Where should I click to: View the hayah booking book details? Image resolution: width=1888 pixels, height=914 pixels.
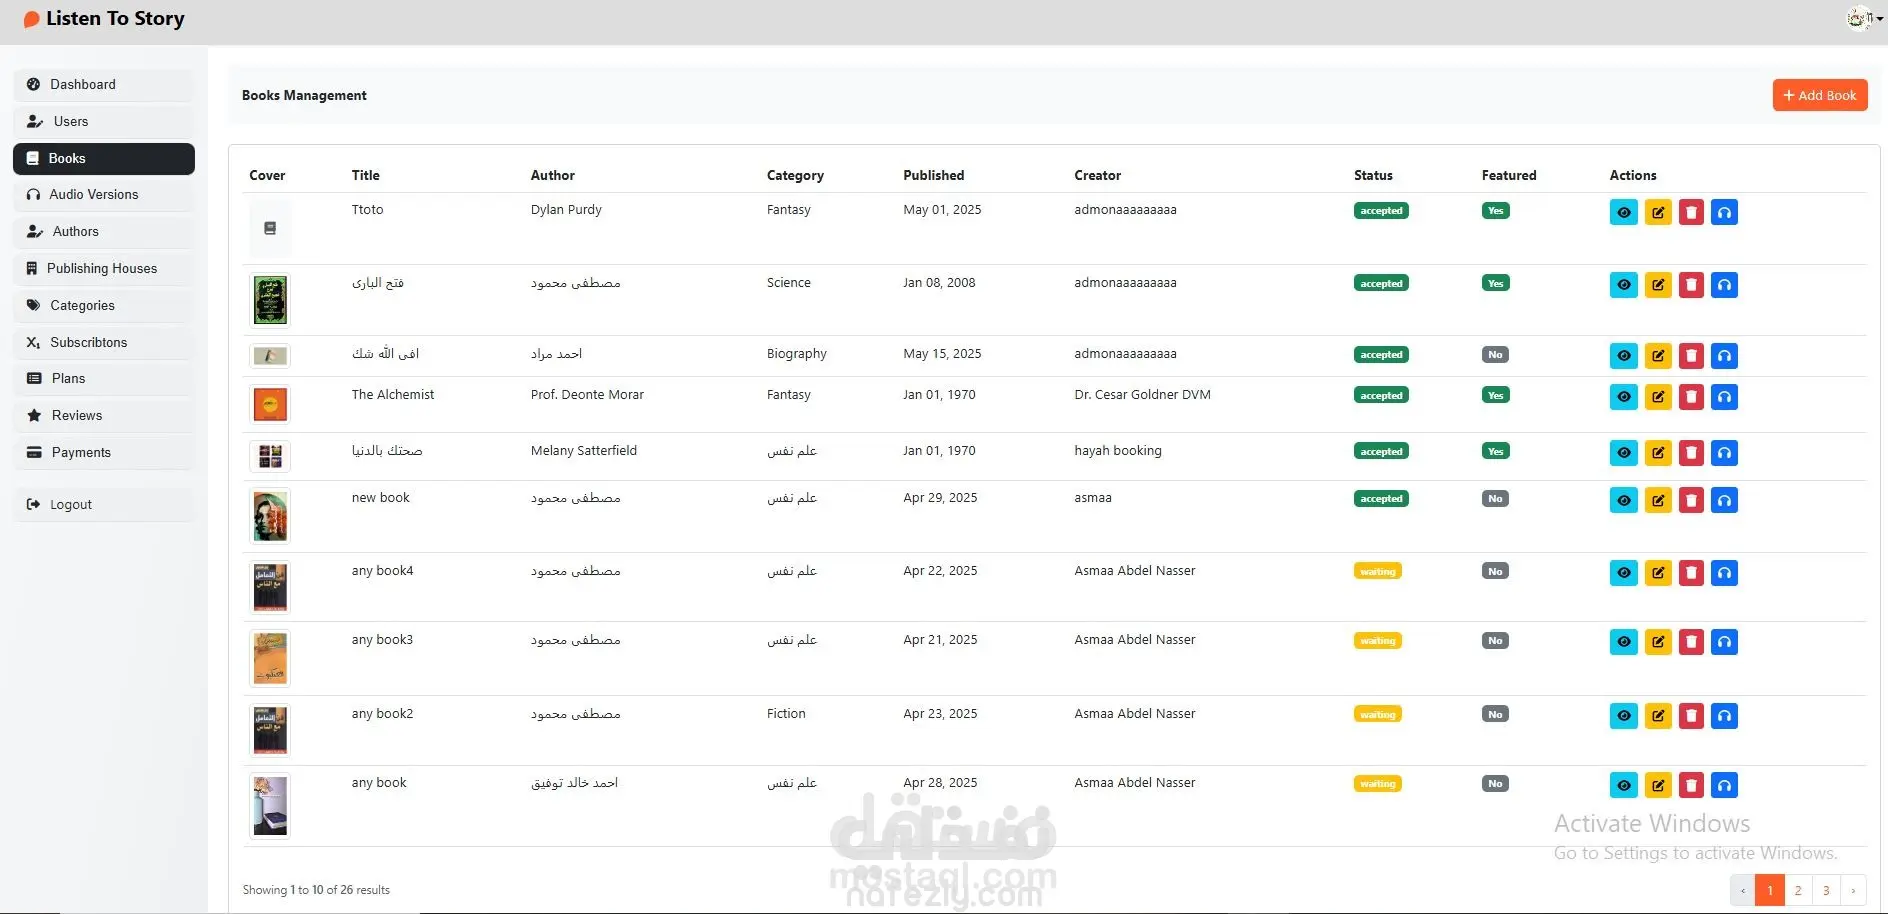[x=1624, y=453]
